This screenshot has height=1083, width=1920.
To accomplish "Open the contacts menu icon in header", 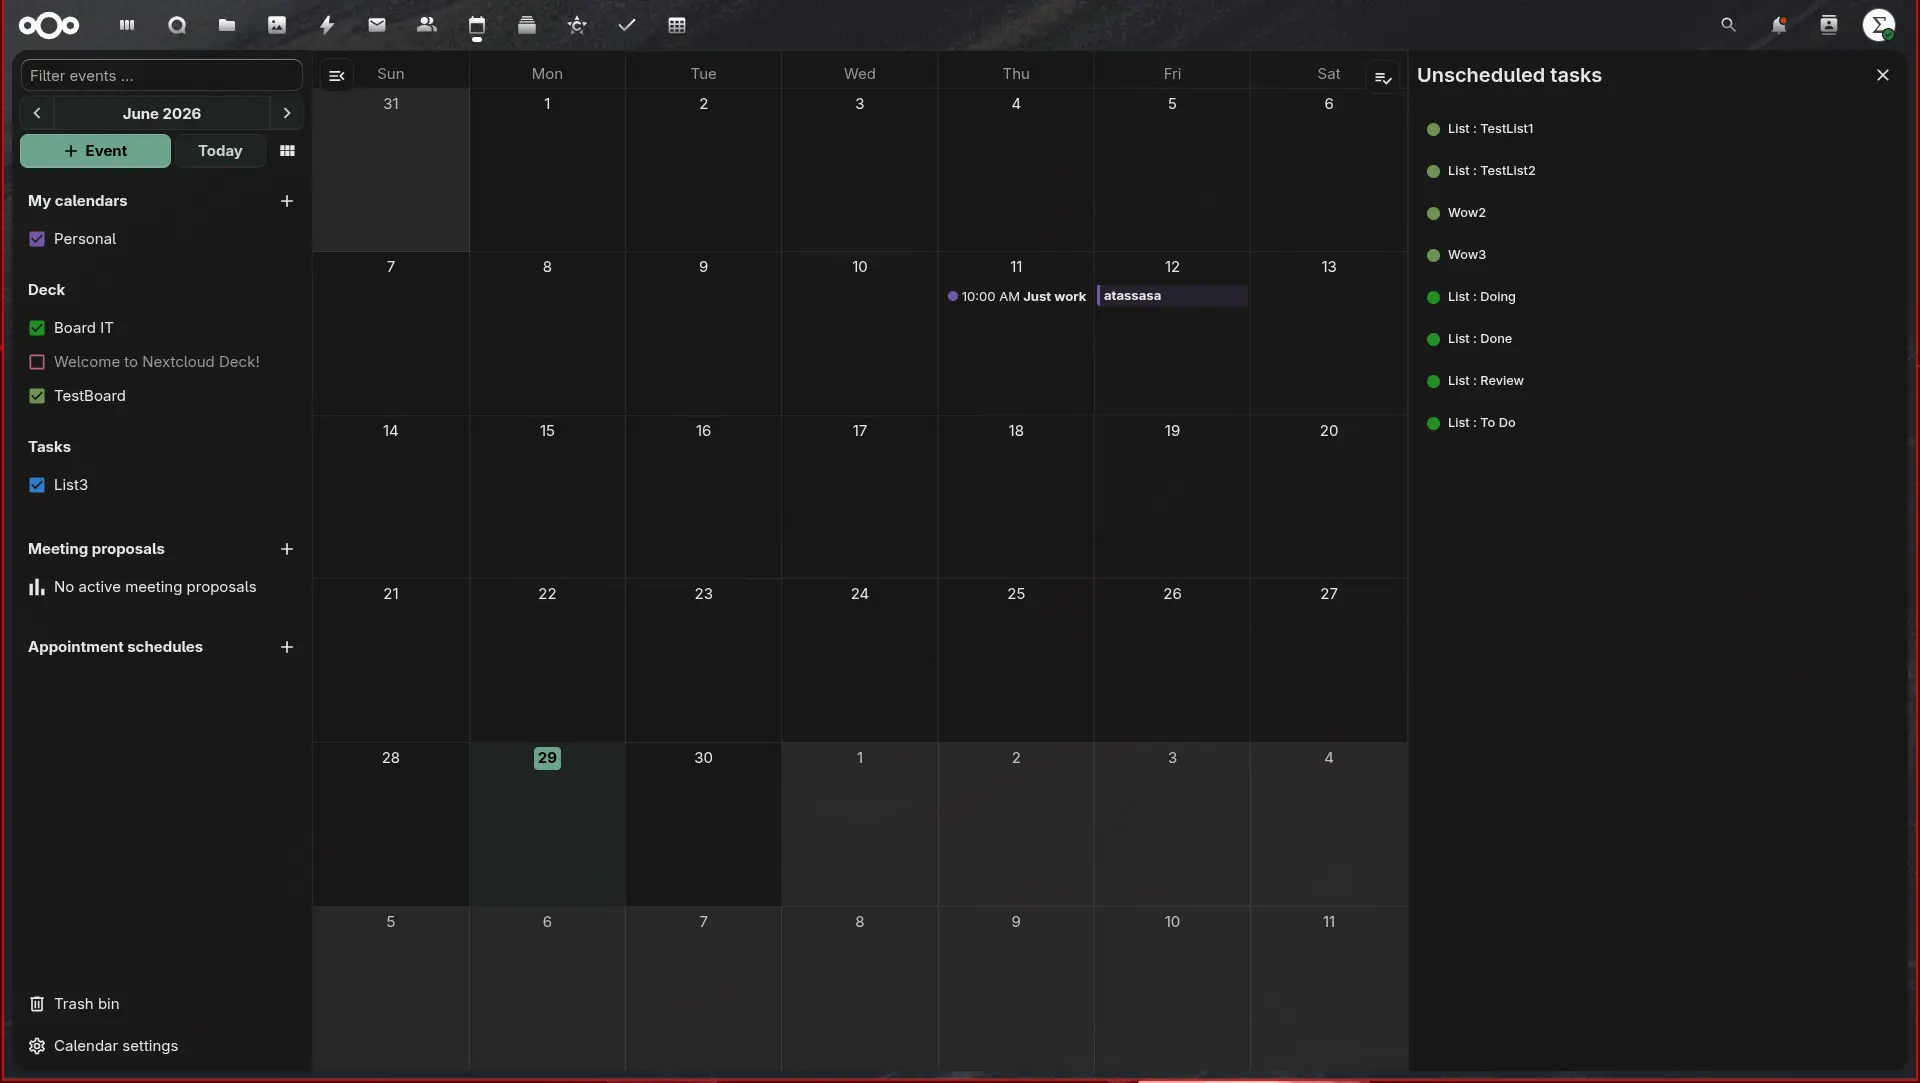I will [x=1829, y=25].
